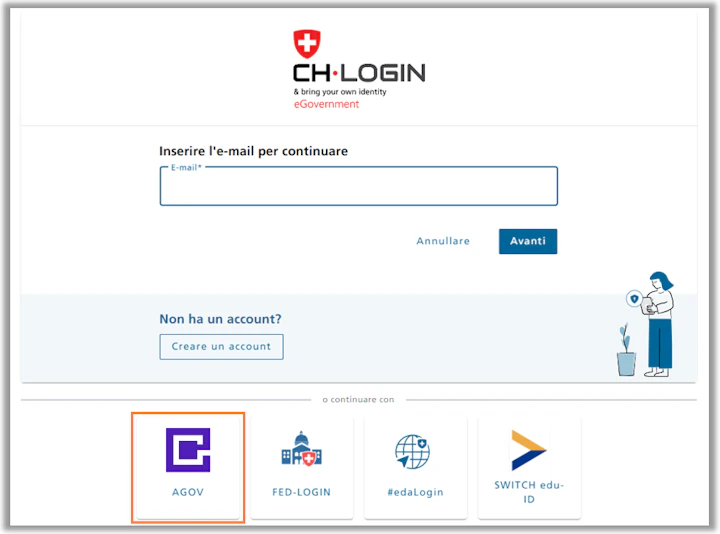
Task: Select the FED-LOGIN building icon
Action: [x=301, y=449]
